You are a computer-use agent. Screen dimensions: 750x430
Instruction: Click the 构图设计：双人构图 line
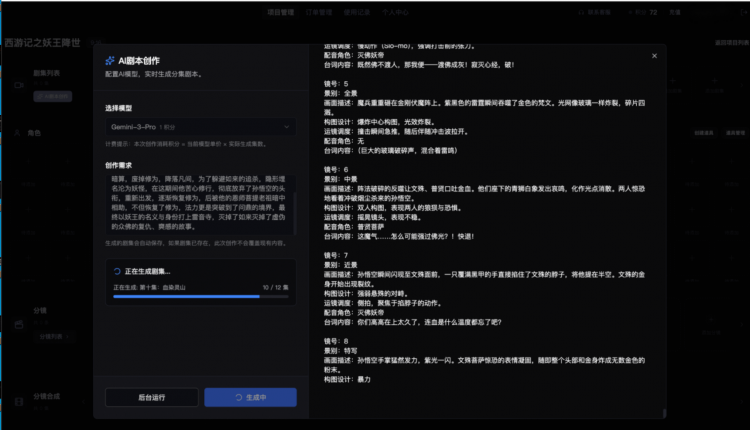393,208
